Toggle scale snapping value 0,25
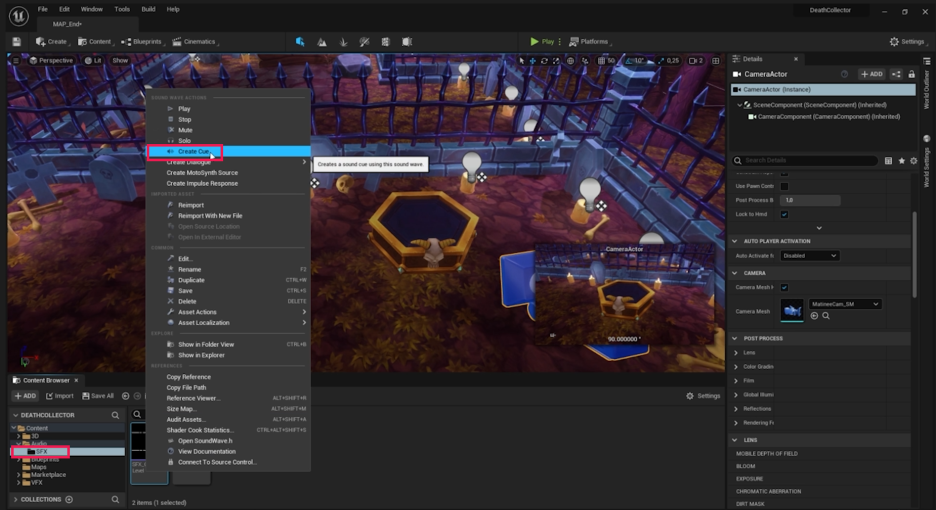936x510 pixels. pyautogui.click(x=669, y=60)
